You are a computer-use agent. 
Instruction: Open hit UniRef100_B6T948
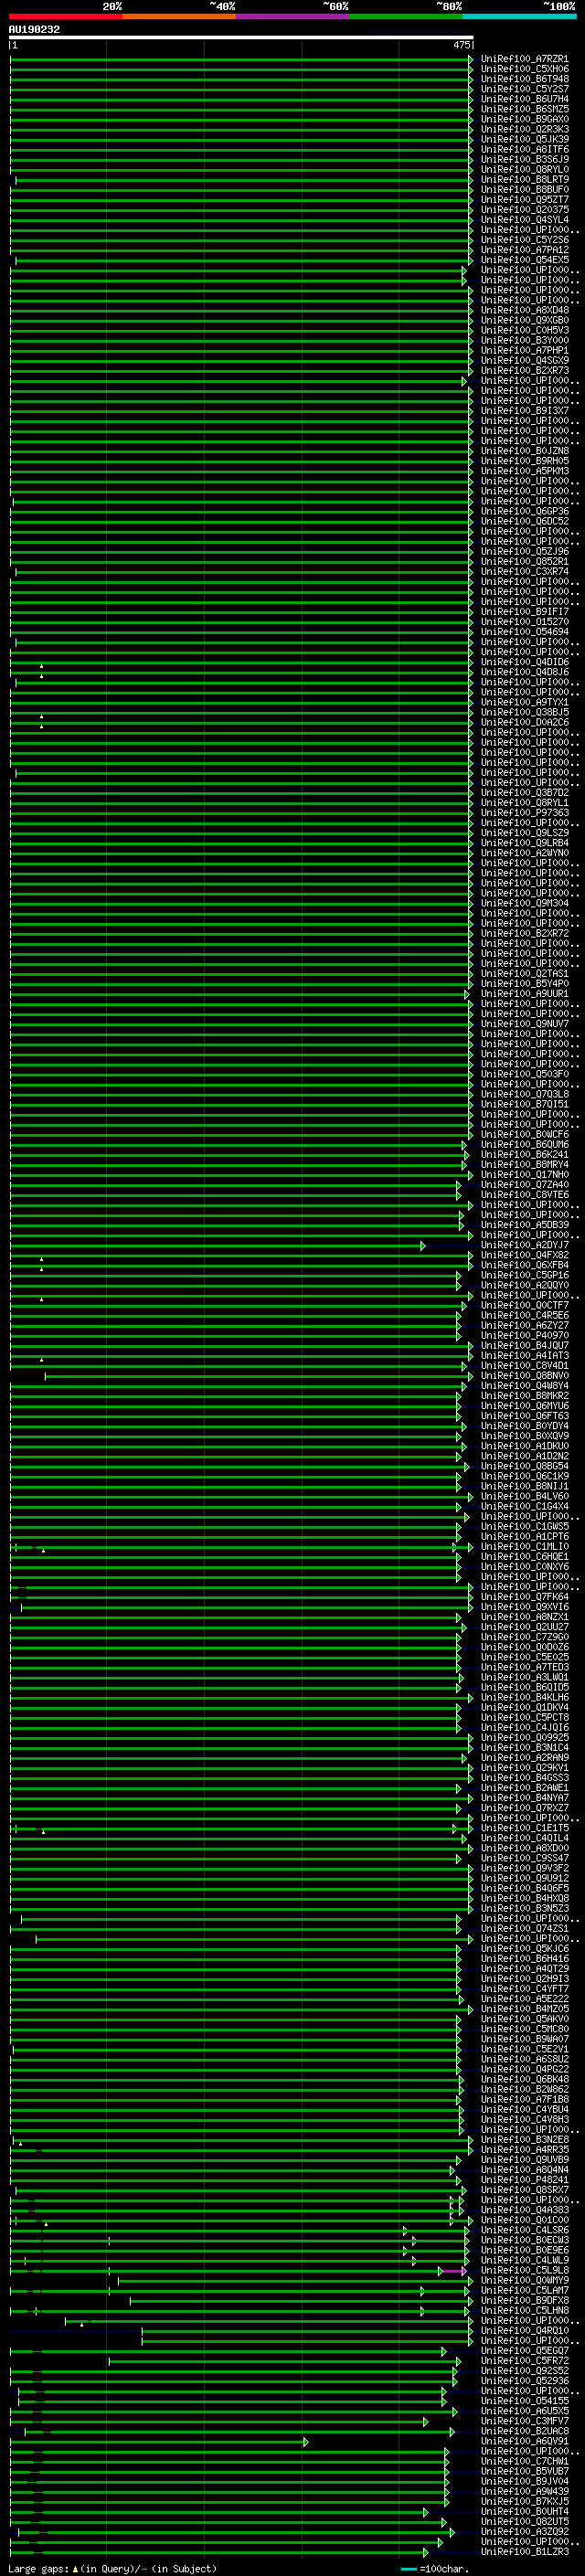(524, 79)
